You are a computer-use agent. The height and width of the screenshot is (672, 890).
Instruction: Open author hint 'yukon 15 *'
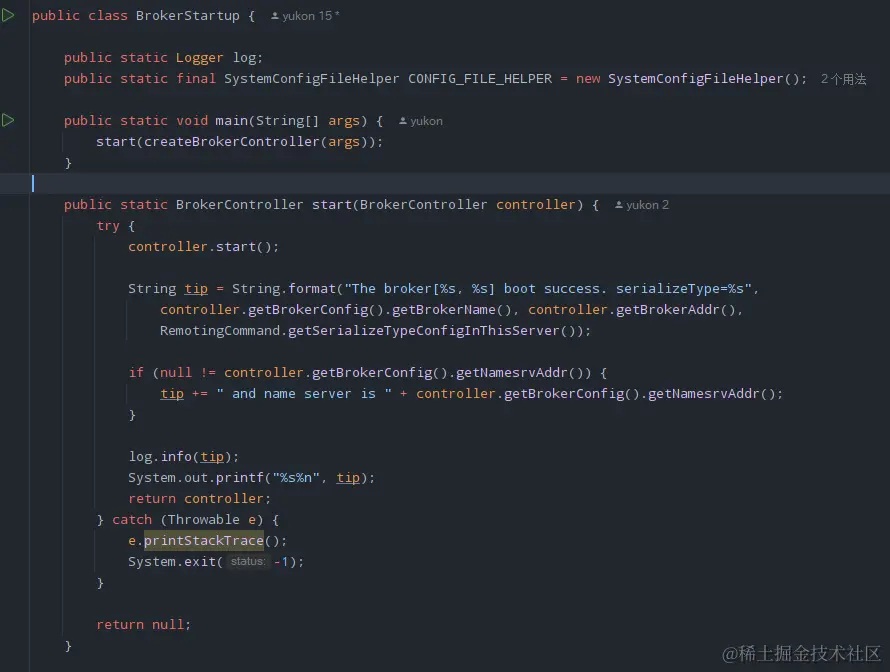(305, 16)
